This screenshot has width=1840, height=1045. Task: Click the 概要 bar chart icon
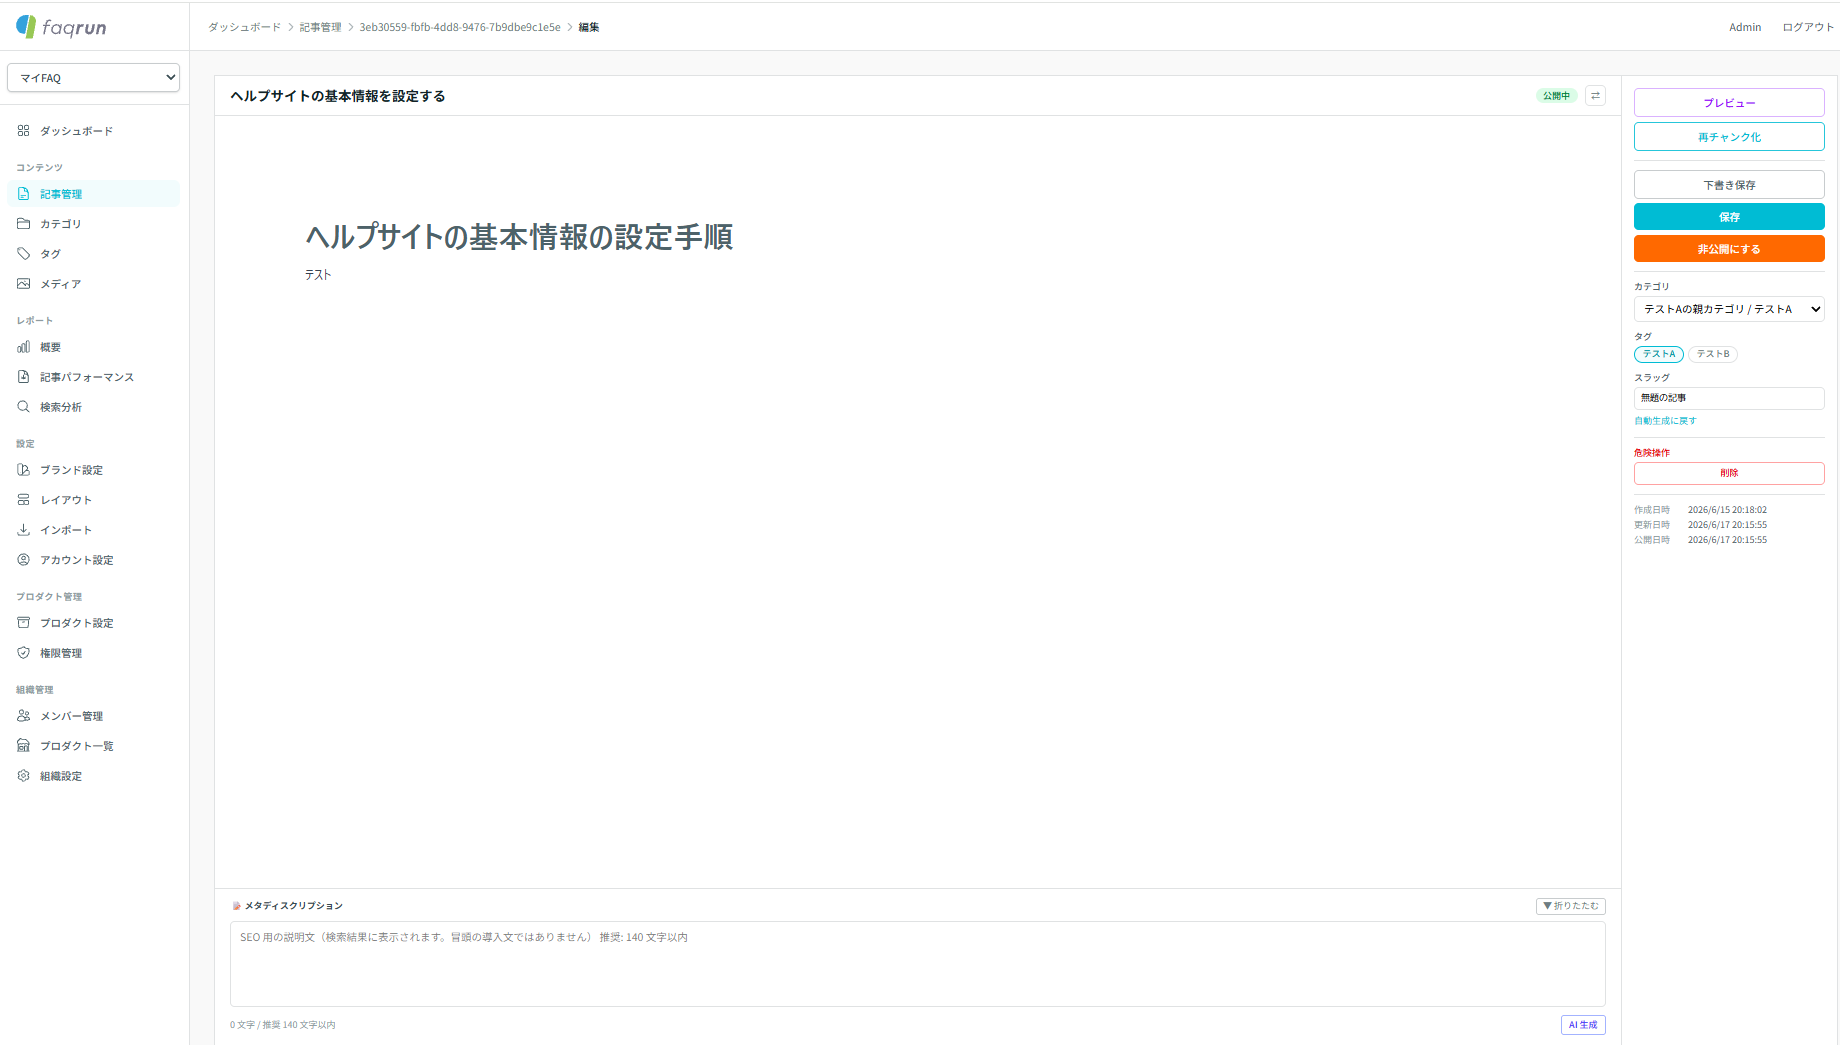coord(23,347)
